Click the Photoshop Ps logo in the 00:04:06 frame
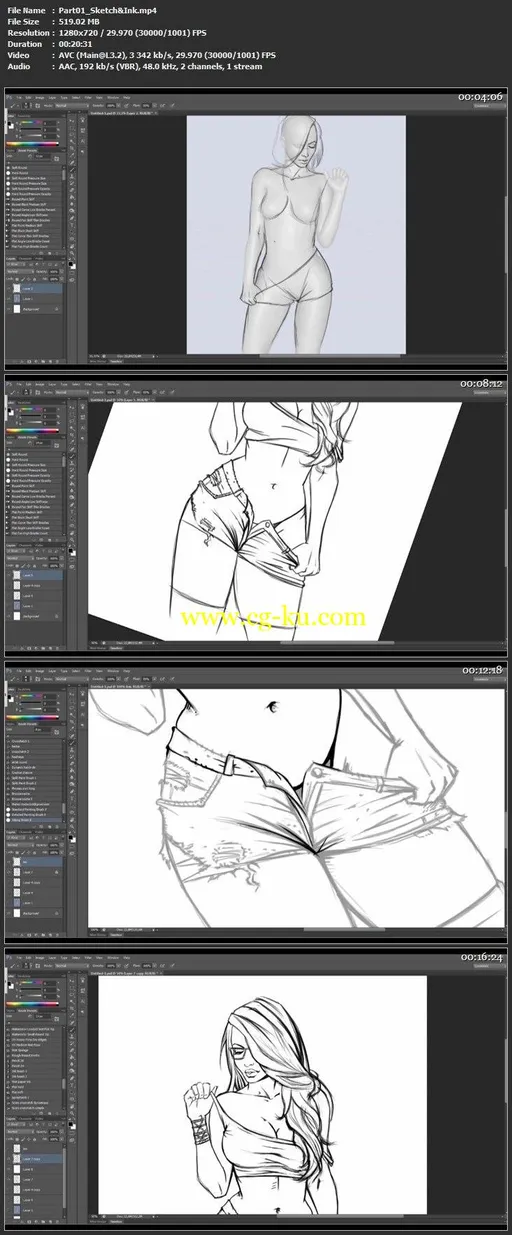This screenshot has height=1235, width=512. (8, 97)
